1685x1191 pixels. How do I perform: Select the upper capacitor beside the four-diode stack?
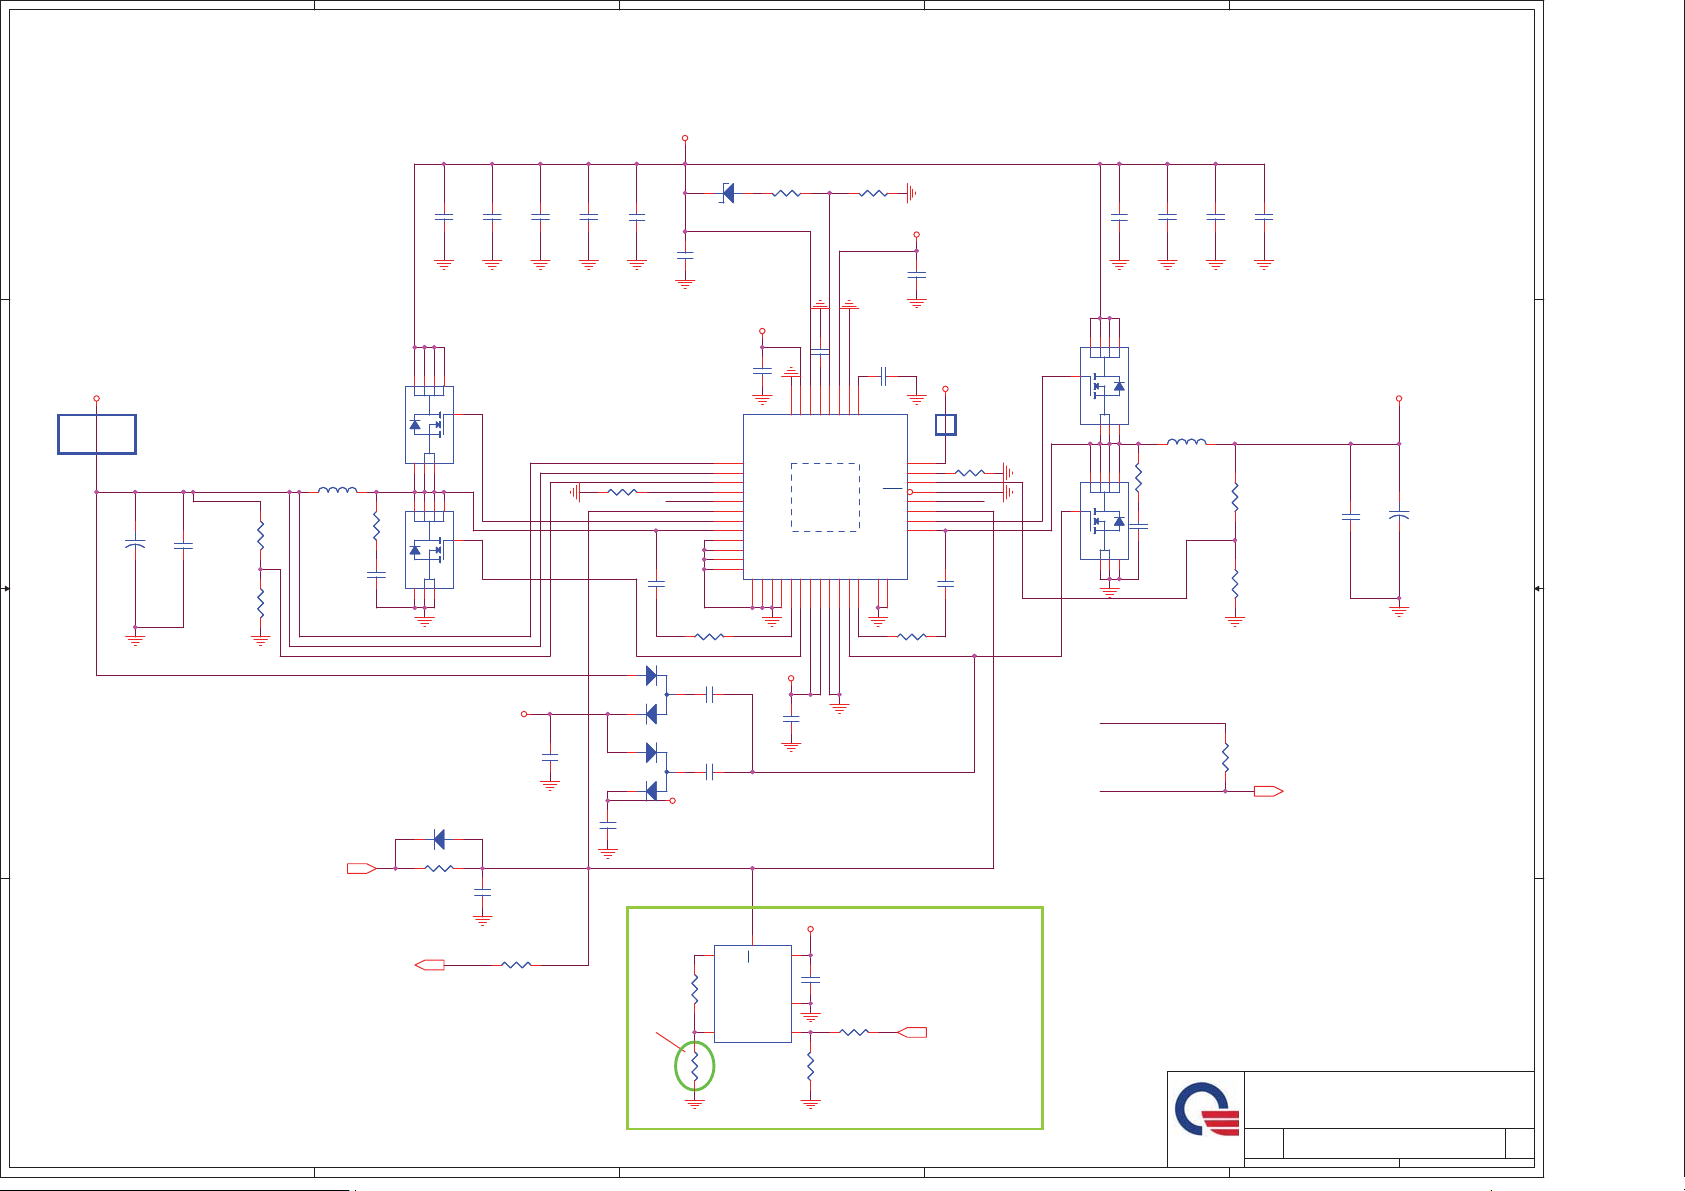click(709, 695)
